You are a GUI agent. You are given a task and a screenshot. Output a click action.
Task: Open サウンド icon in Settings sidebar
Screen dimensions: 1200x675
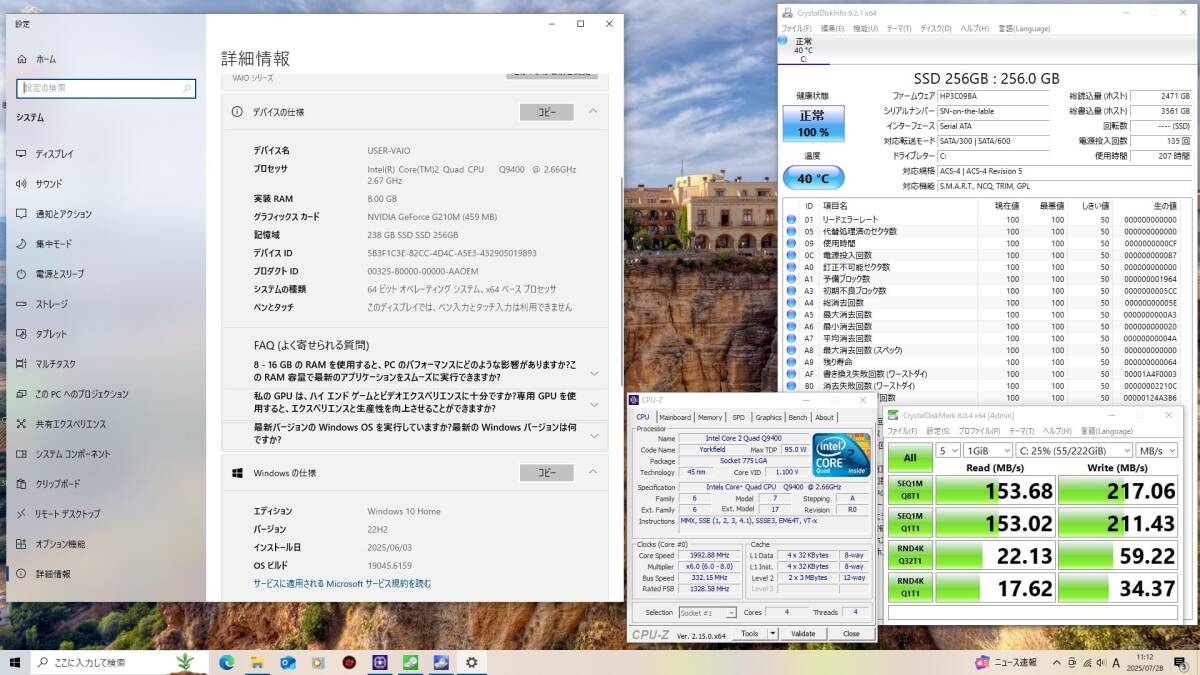[21, 184]
